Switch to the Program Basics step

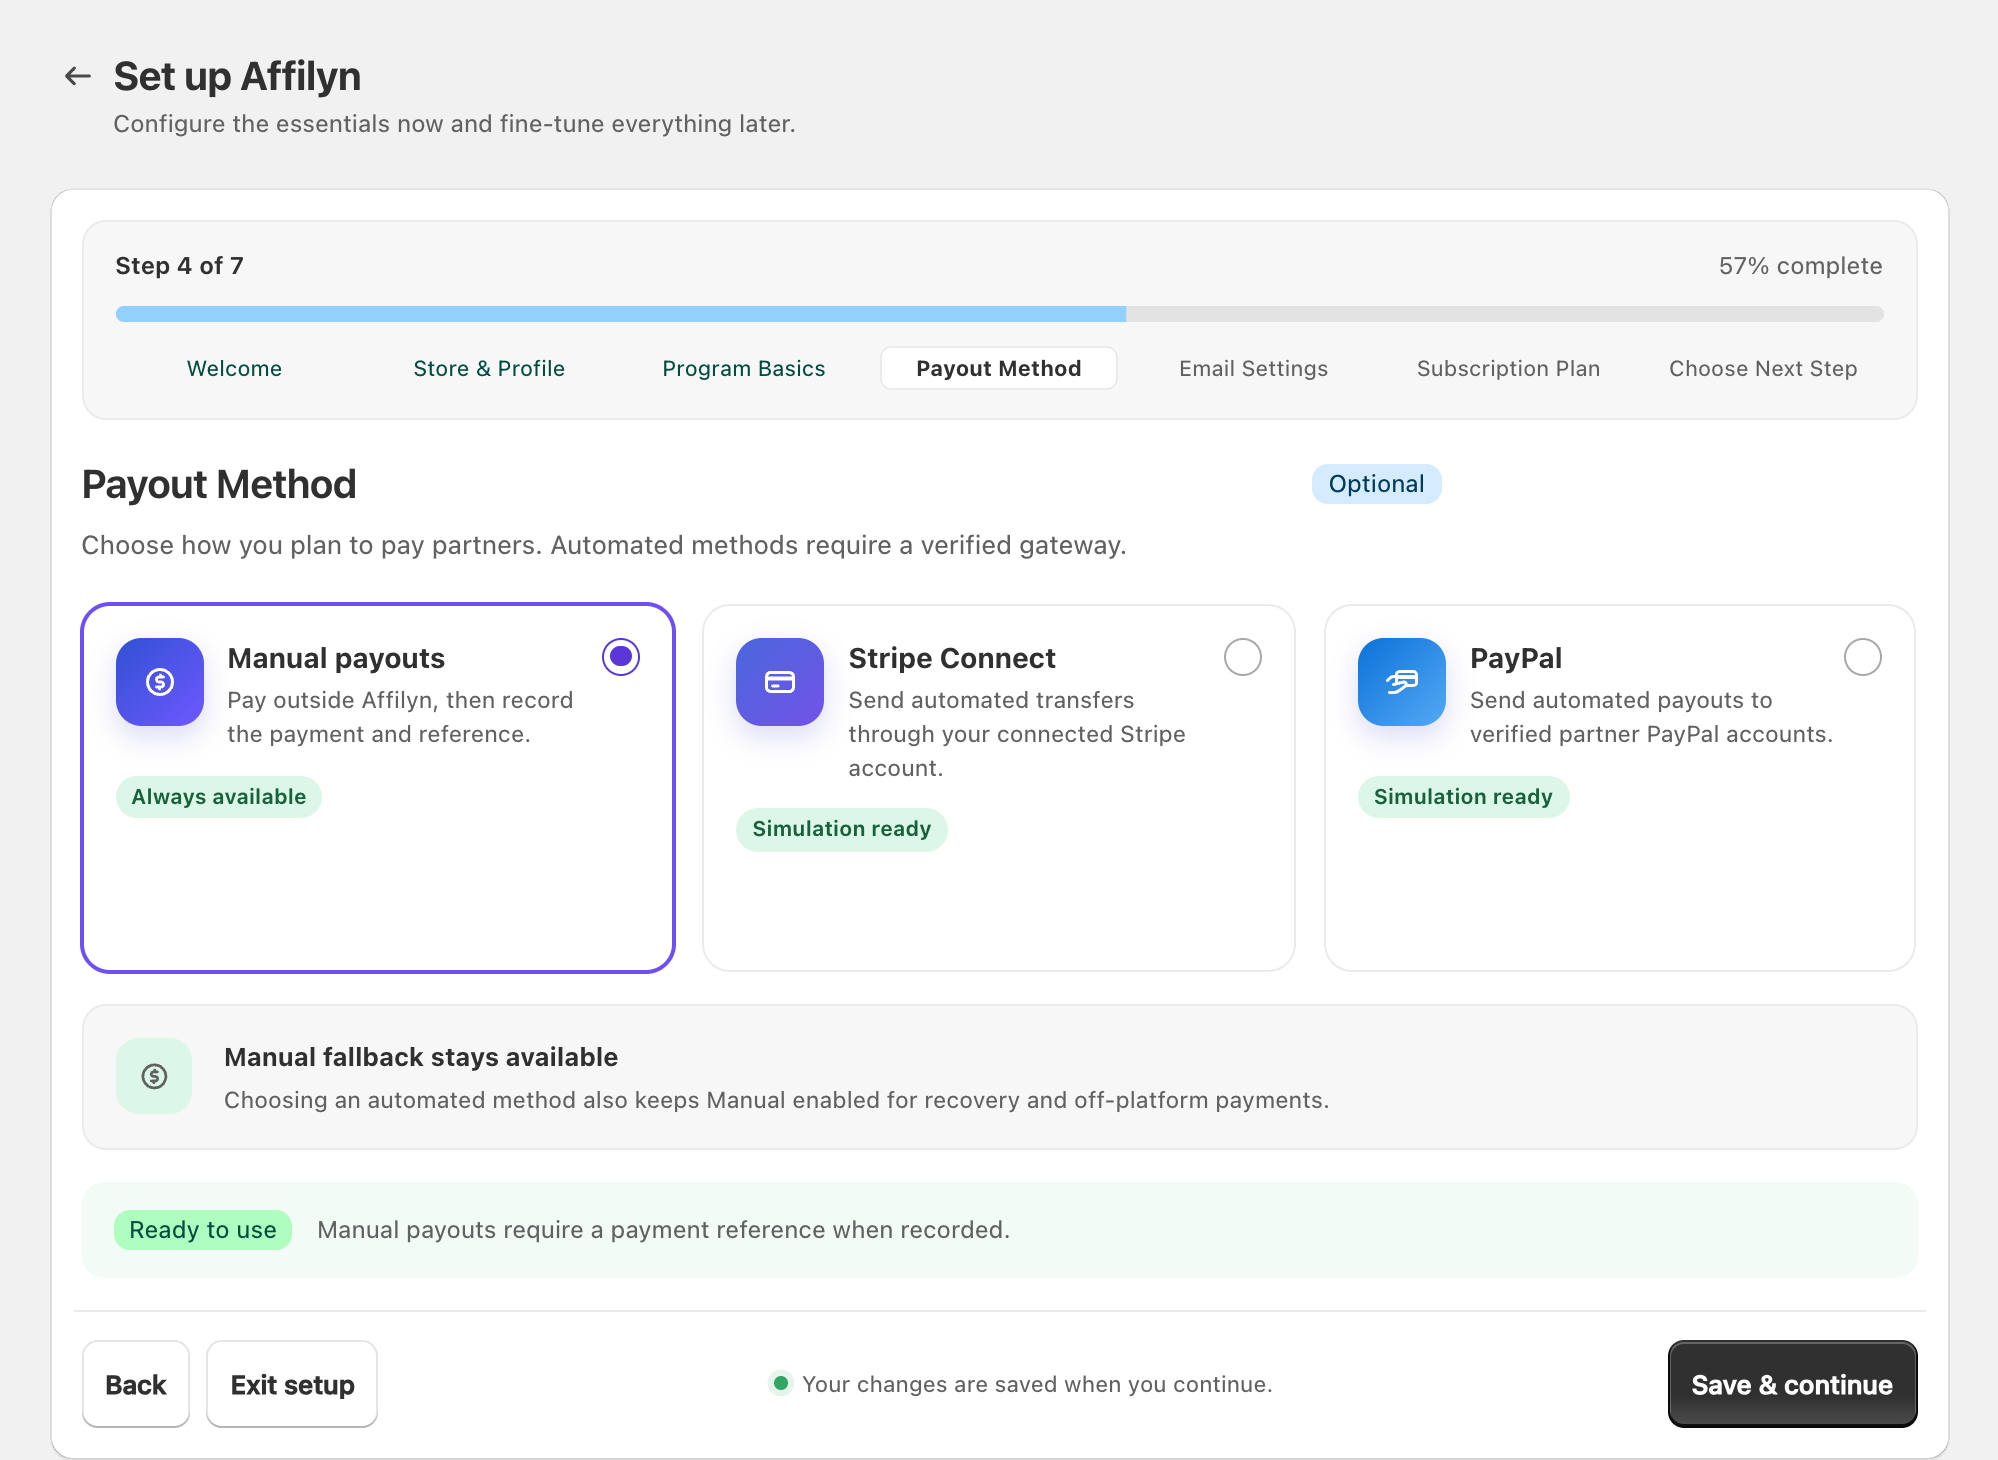[744, 369]
